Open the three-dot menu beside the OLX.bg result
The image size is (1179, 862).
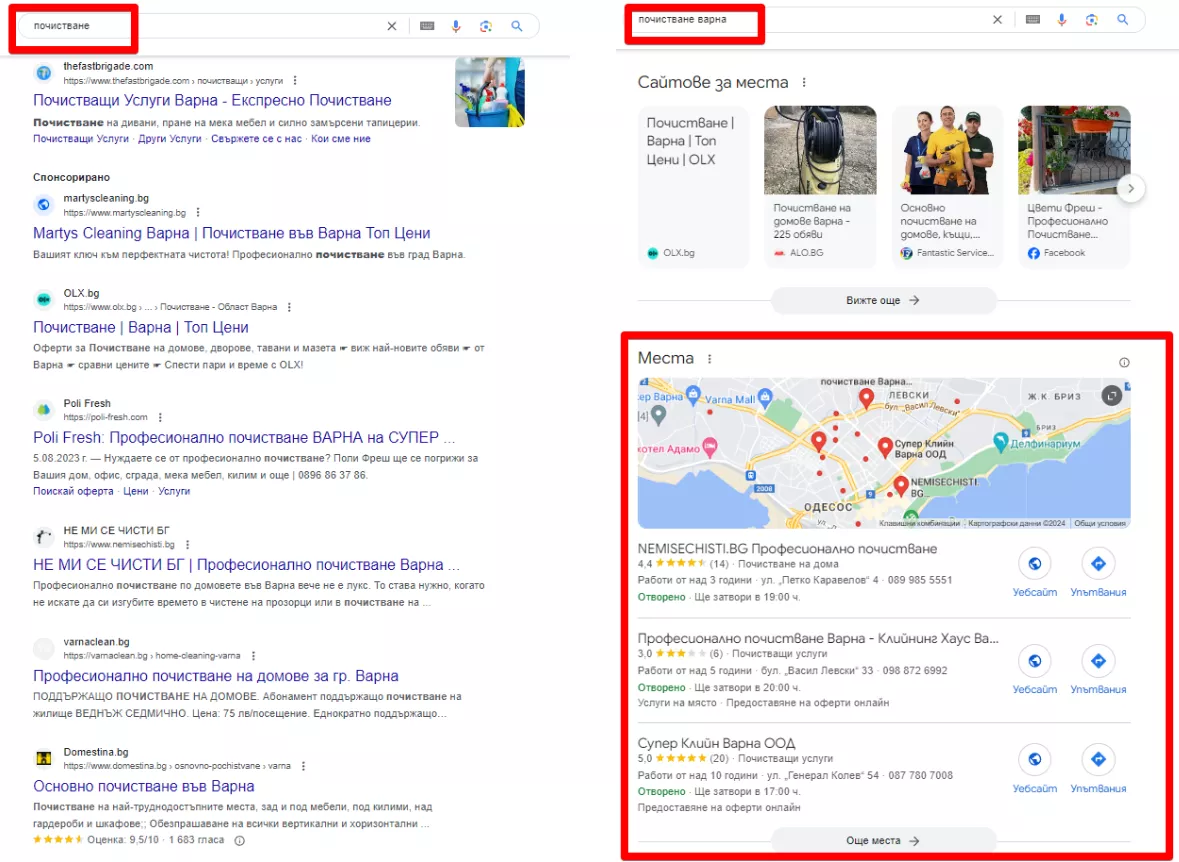click(x=289, y=307)
